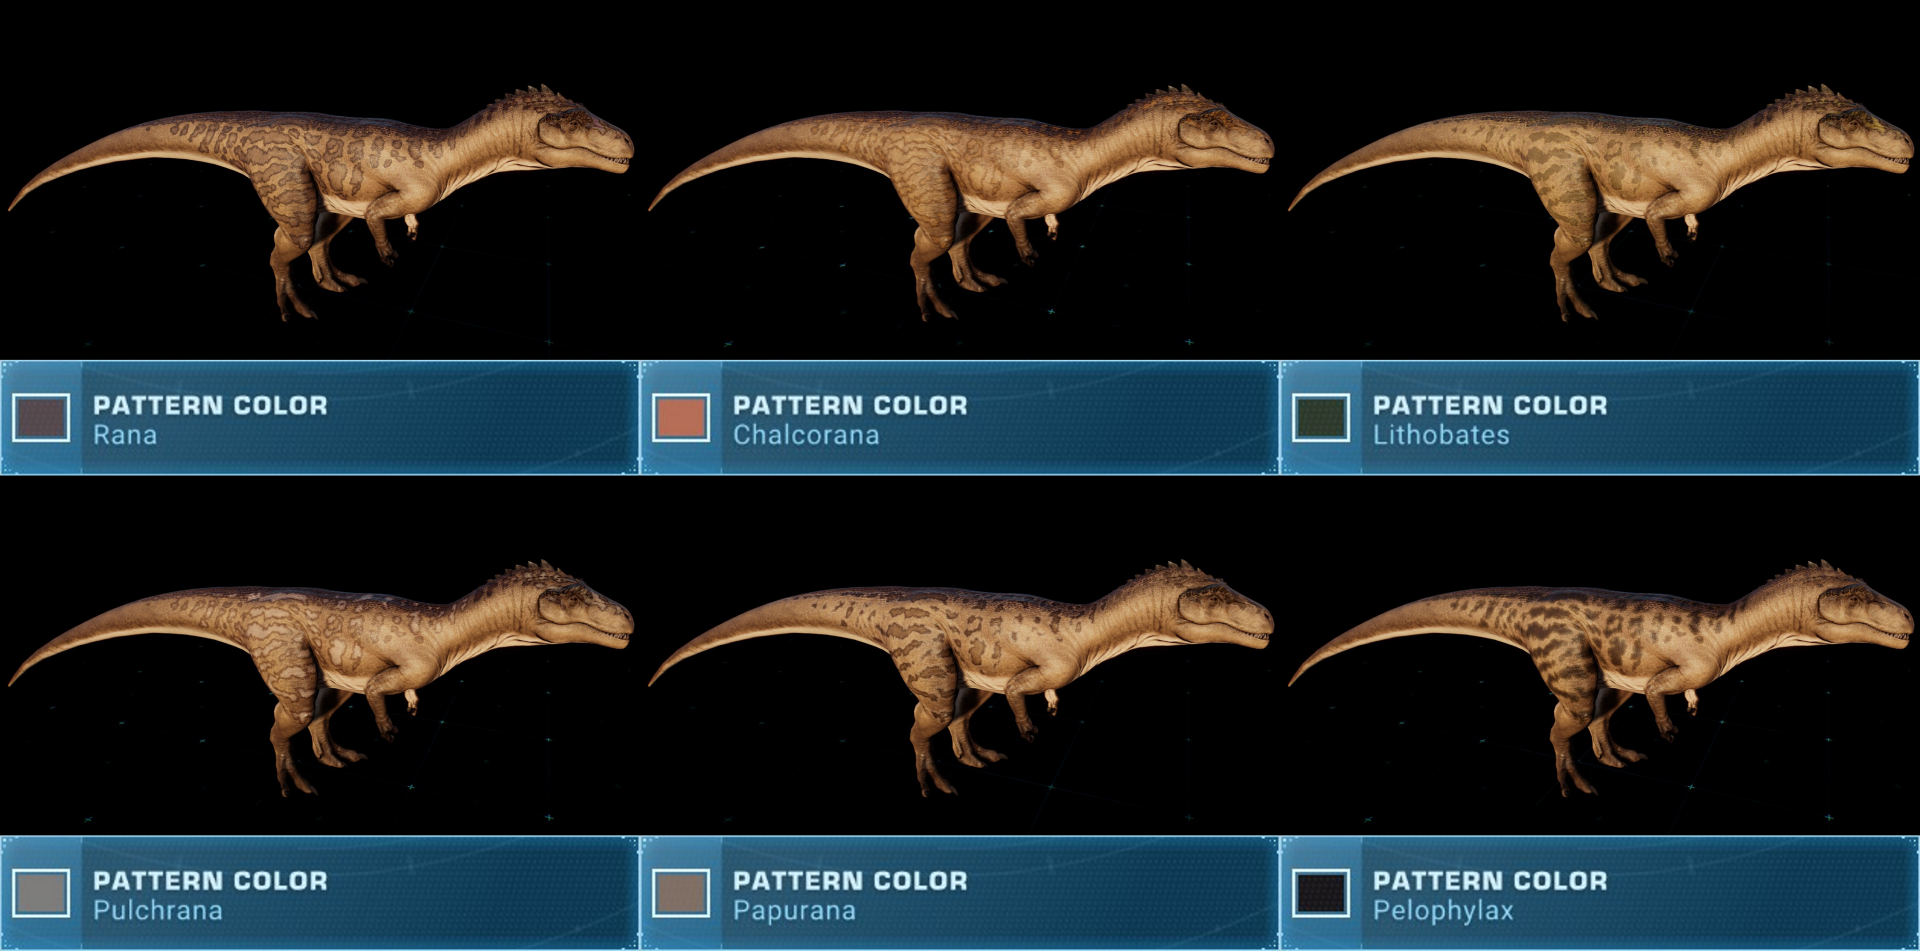Viewport: 1920px width, 951px height.
Task: Select the Lithobates dinosaur preview
Action: 1600,202
